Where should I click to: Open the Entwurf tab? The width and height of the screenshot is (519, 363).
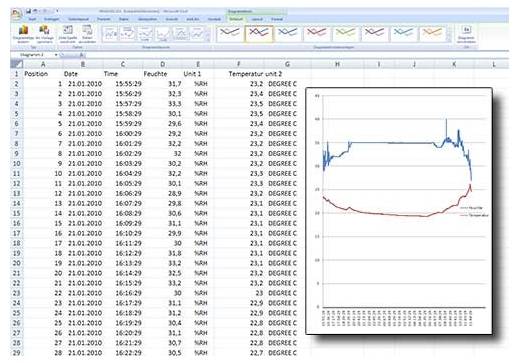point(236,19)
